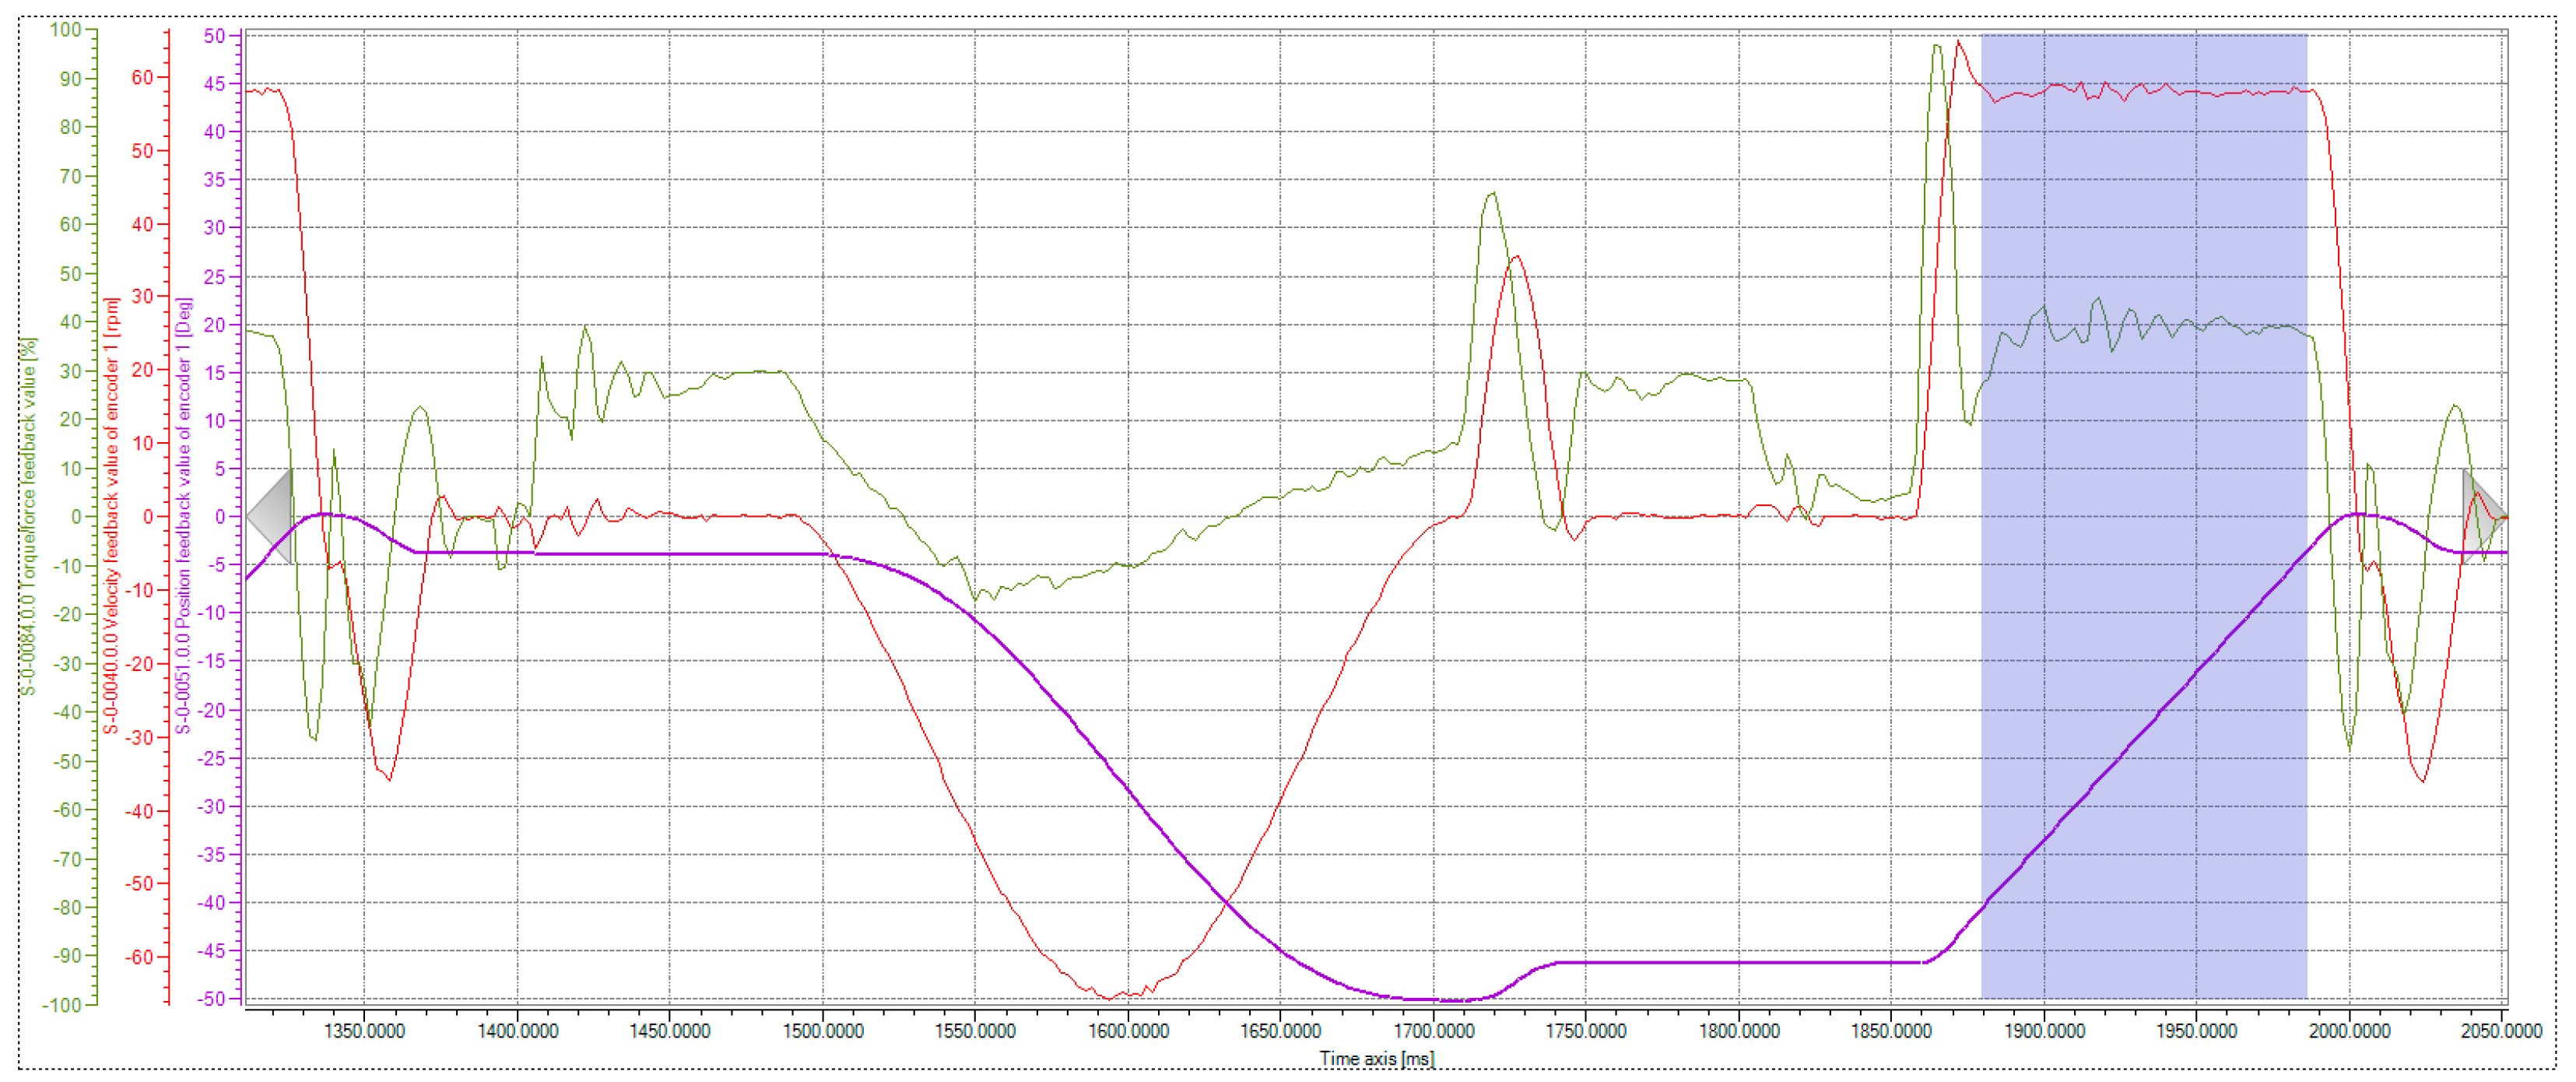Select the red Velocity feedback axis label

click(x=112, y=516)
